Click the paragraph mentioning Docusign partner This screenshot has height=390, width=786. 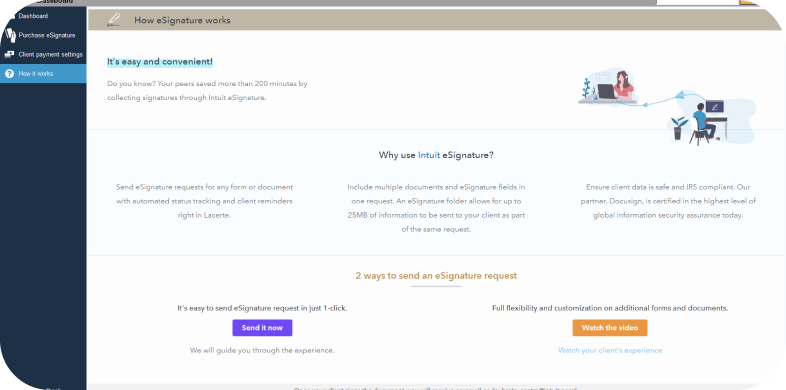pos(668,201)
